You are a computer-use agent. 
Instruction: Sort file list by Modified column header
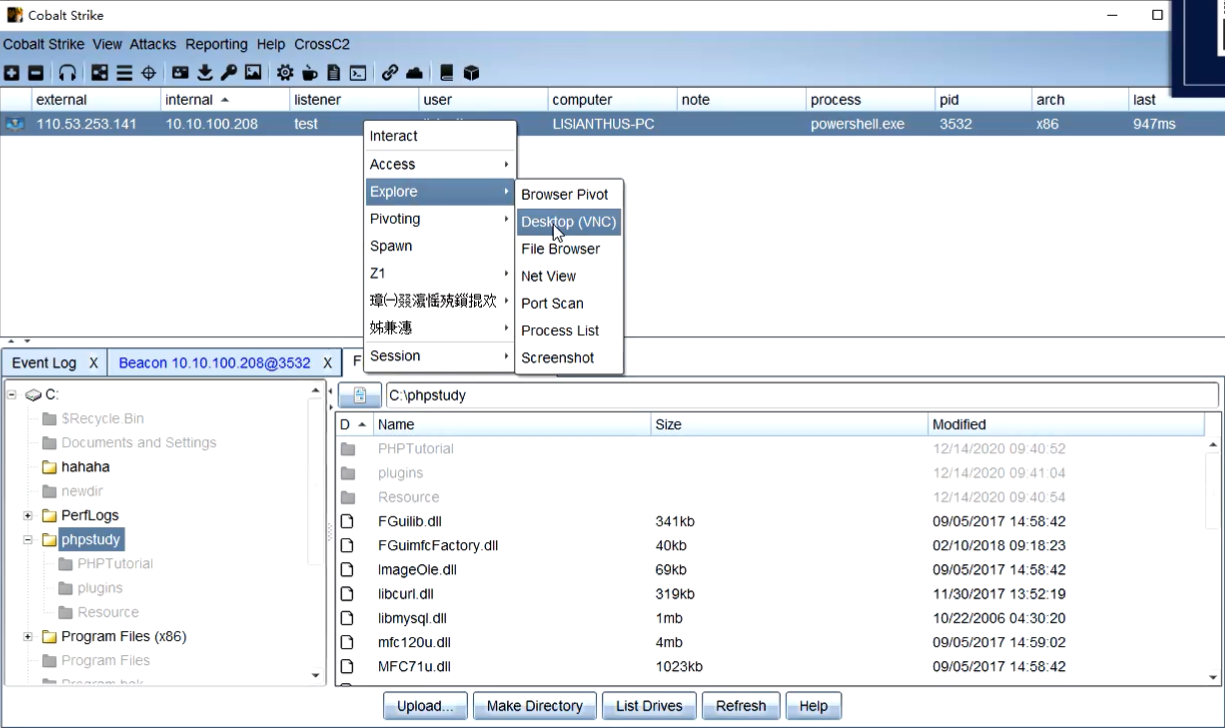1066,424
